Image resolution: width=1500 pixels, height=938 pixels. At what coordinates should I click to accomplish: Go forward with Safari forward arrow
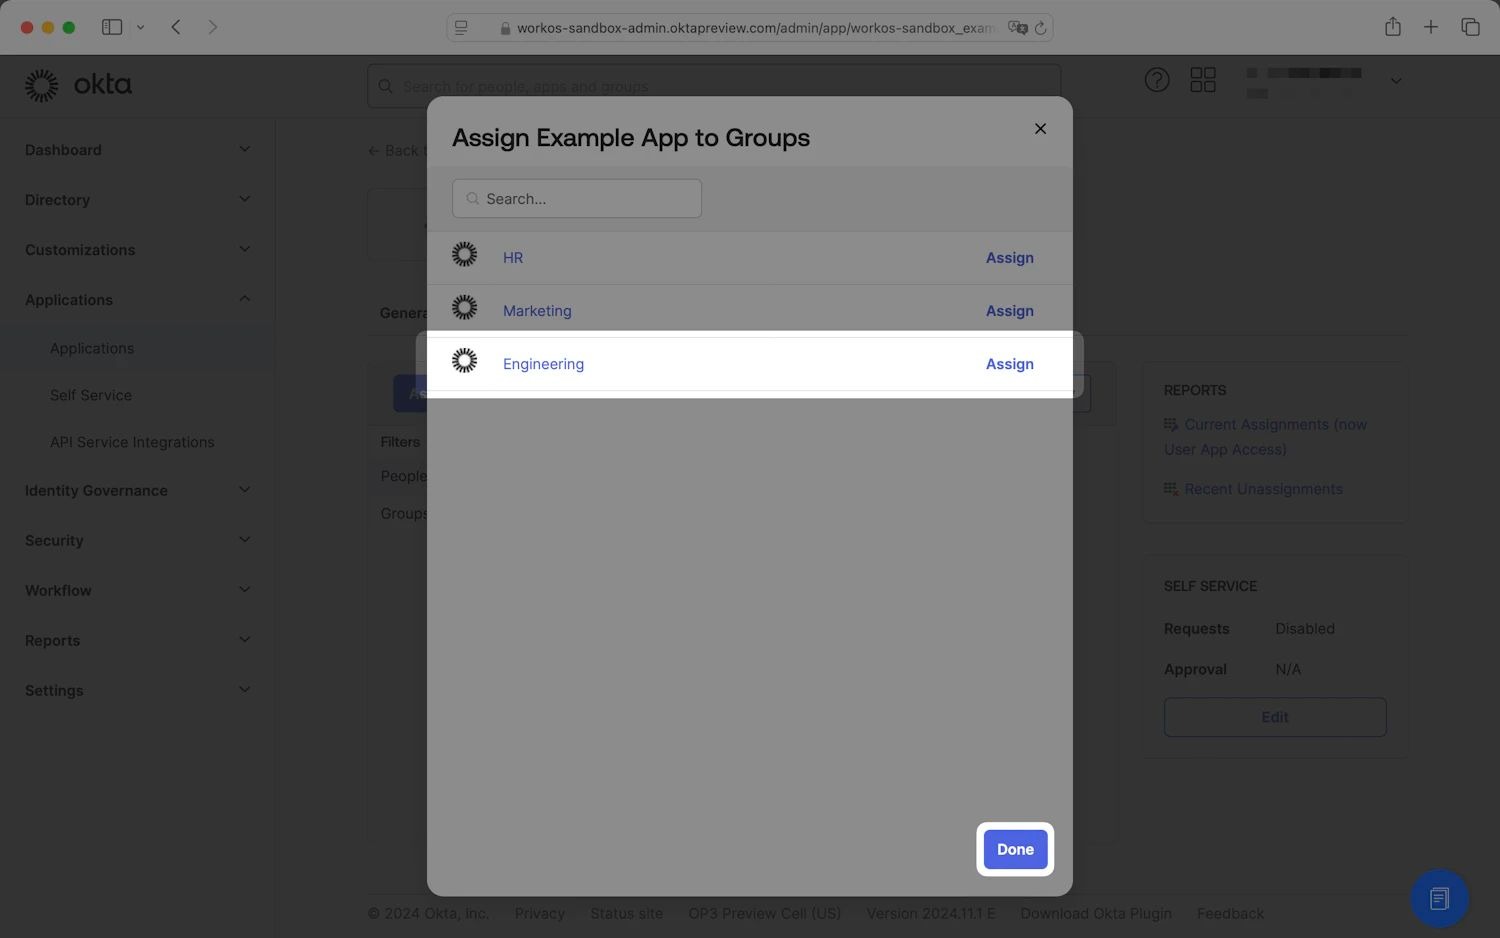212,27
